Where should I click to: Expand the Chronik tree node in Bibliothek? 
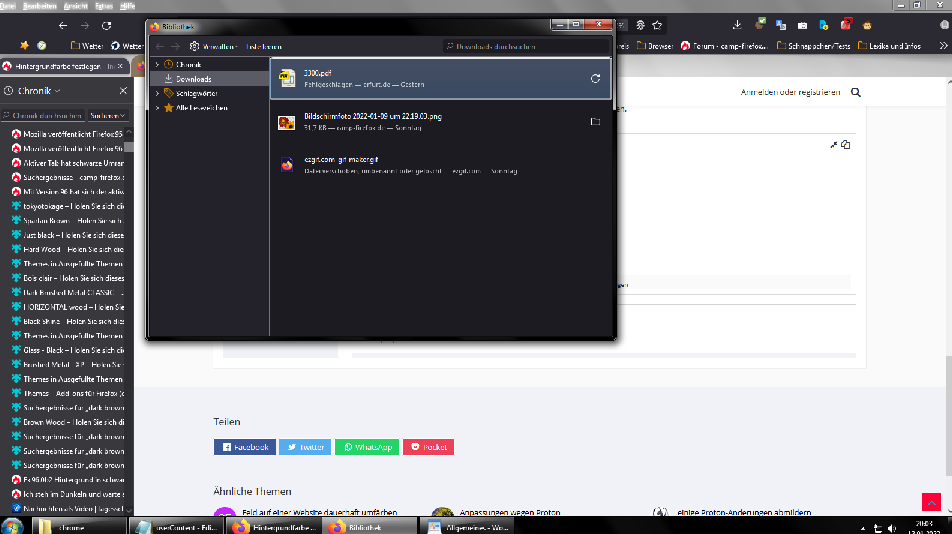tap(158, 64)
